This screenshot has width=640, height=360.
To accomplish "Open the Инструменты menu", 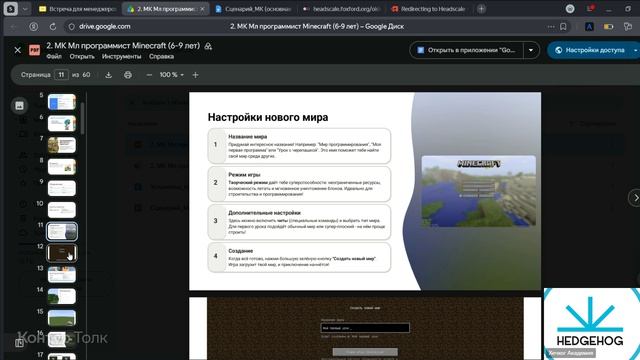I will [122, 56].
